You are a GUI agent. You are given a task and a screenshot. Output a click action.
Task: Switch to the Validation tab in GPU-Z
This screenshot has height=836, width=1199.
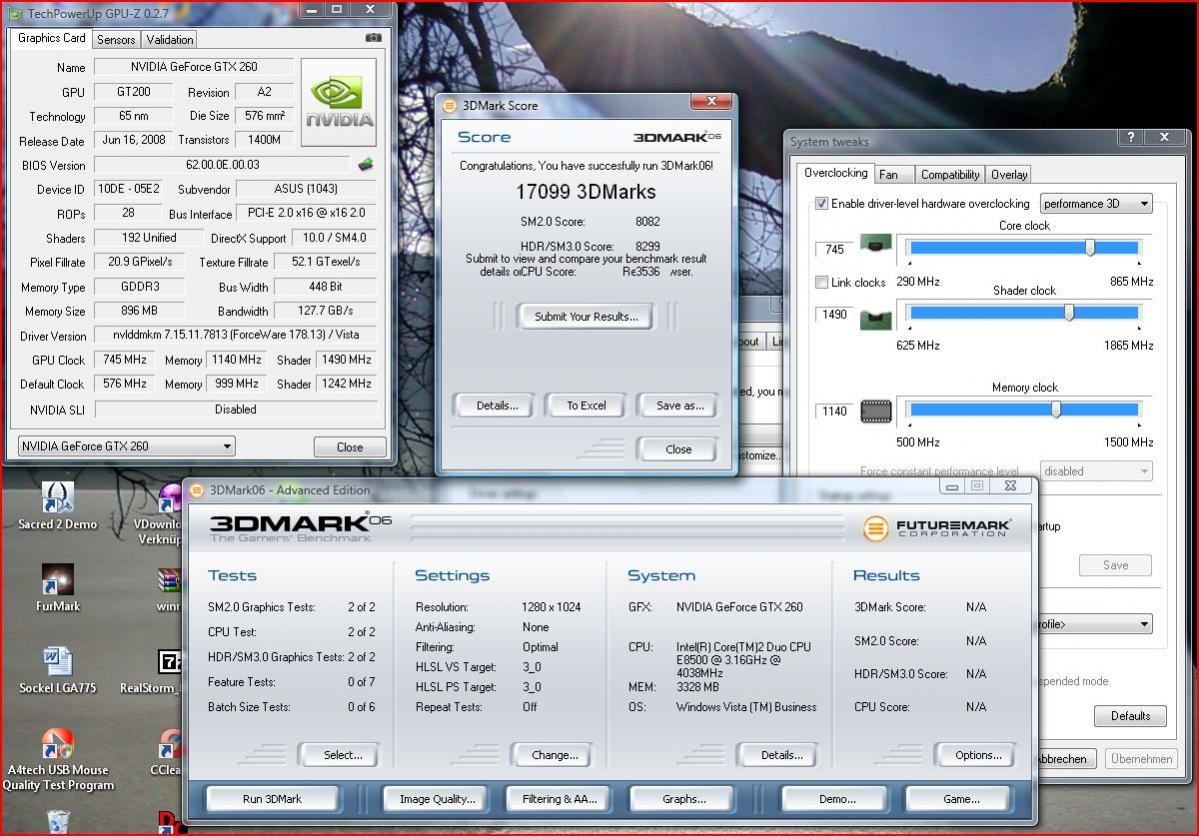tap(169, 39)
